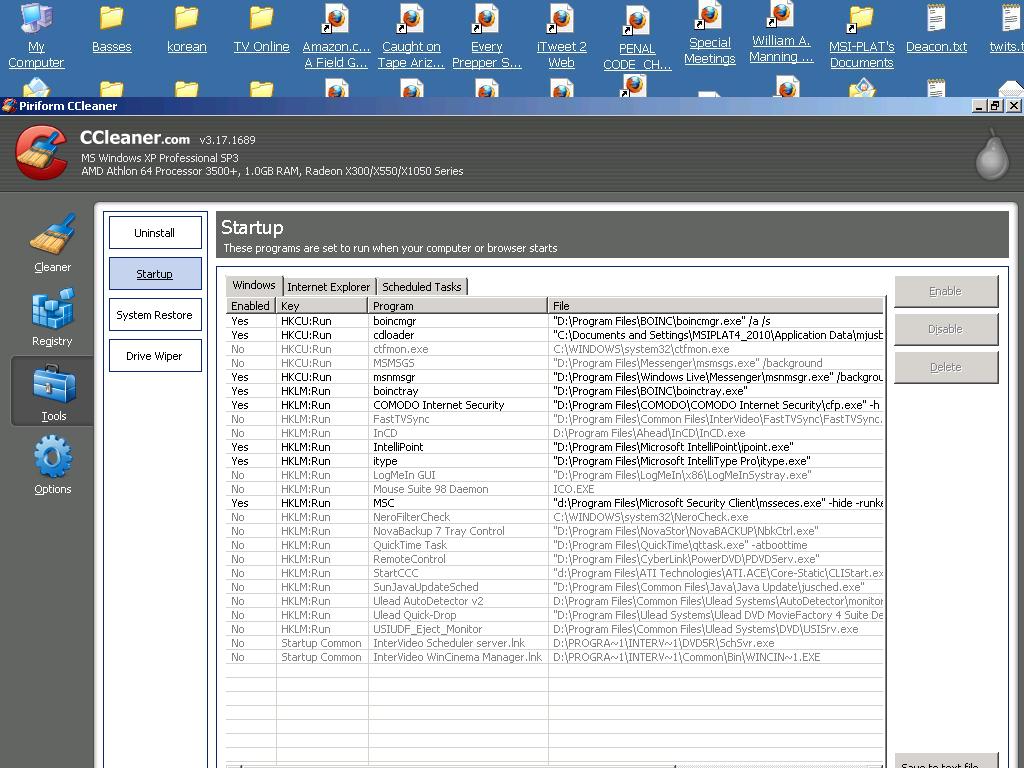Select the InCD startup entry
The image size is (1024, 768).
tap(554, 433)
